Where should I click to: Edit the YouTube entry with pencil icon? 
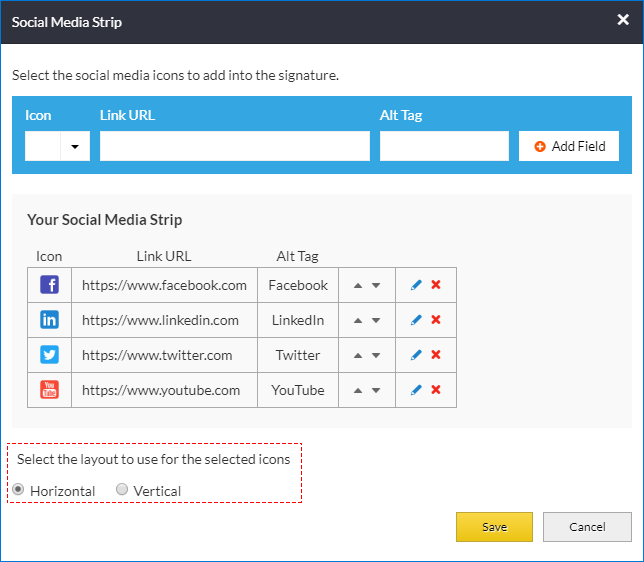pyautogui.click(x=416, y=389)
